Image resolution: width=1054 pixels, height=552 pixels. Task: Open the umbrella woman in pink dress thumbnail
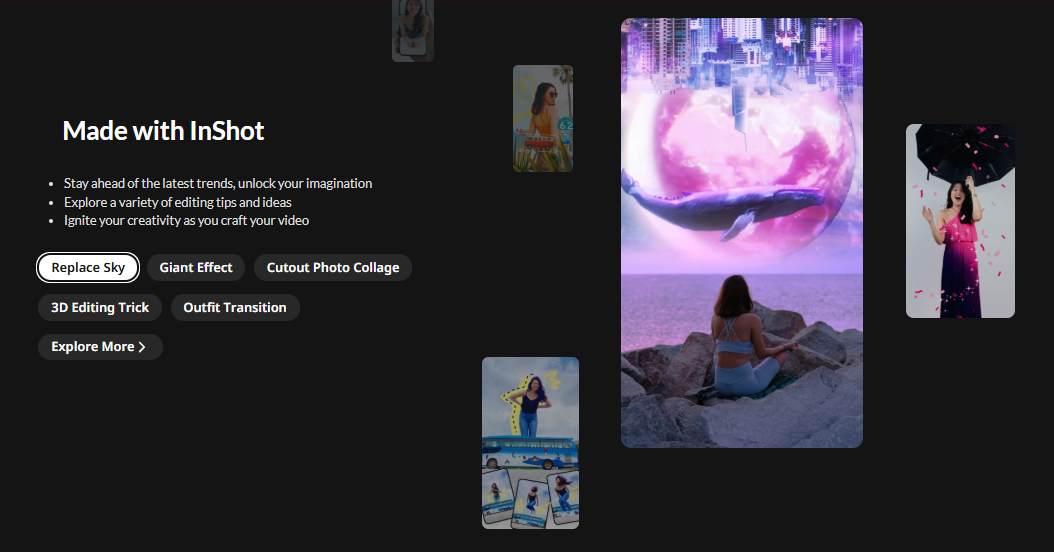[960, 221]
